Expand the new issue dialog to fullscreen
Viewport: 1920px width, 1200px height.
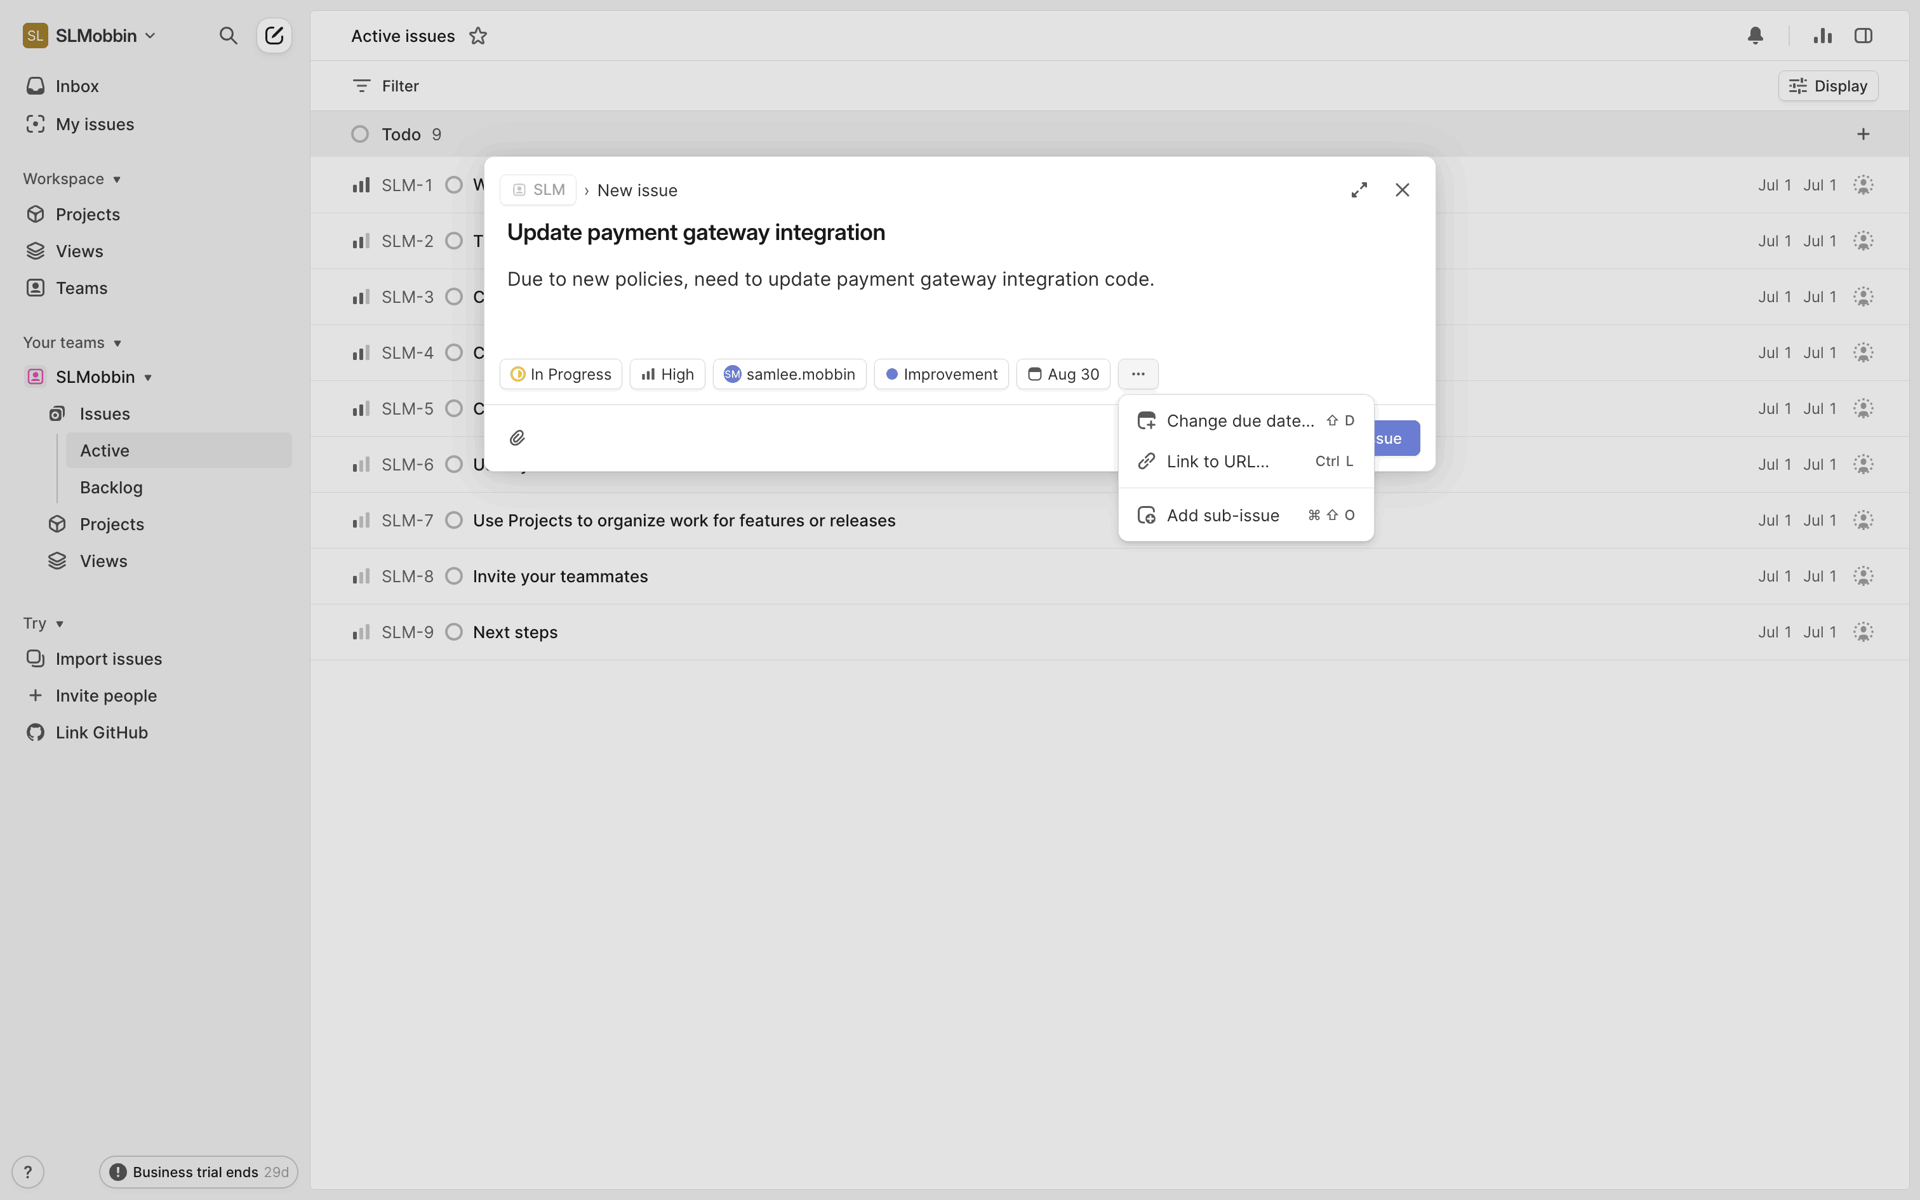pos(1359,190)
